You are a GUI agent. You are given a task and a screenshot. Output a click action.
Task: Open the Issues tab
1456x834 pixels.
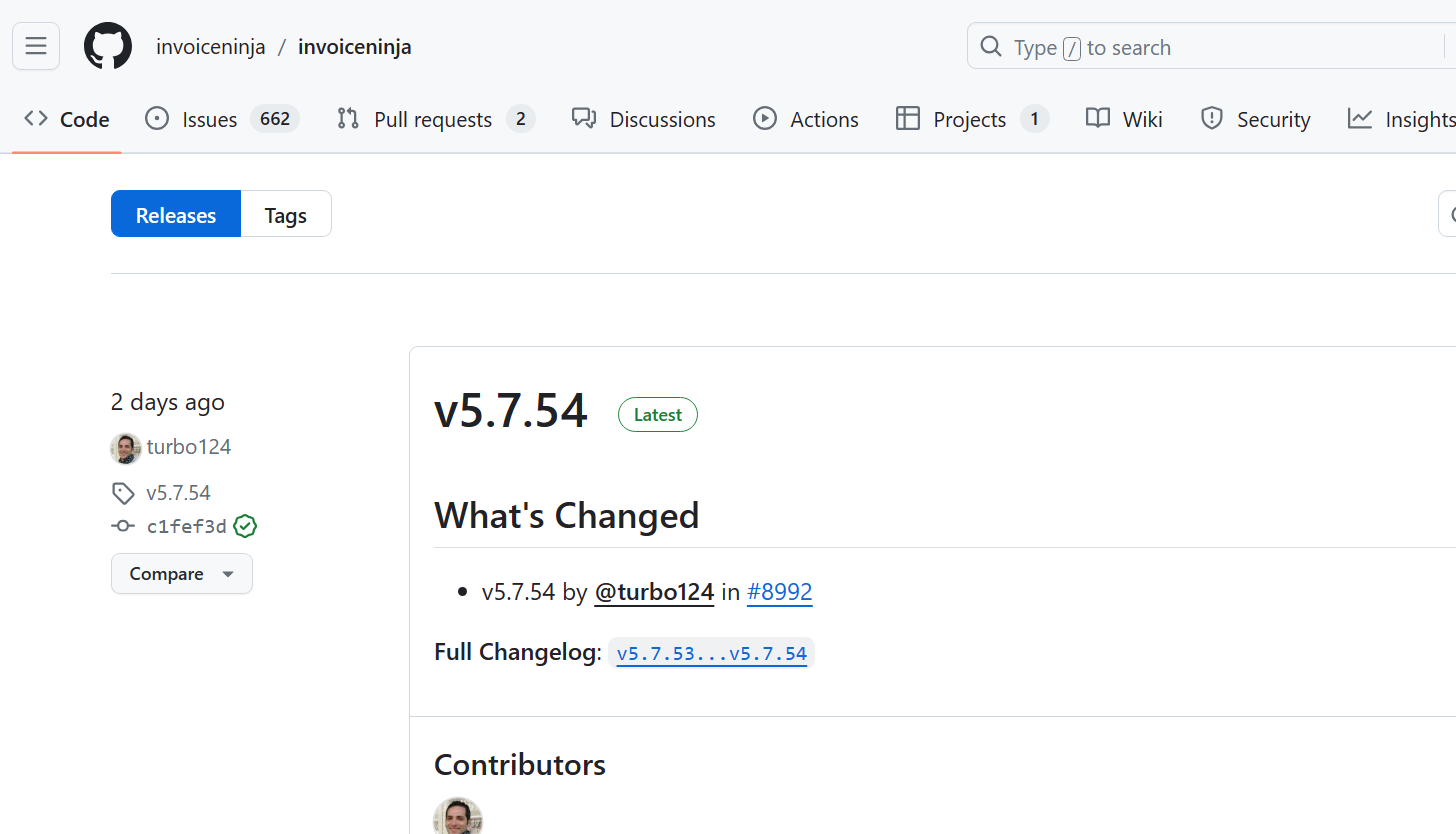coord(222,119)
